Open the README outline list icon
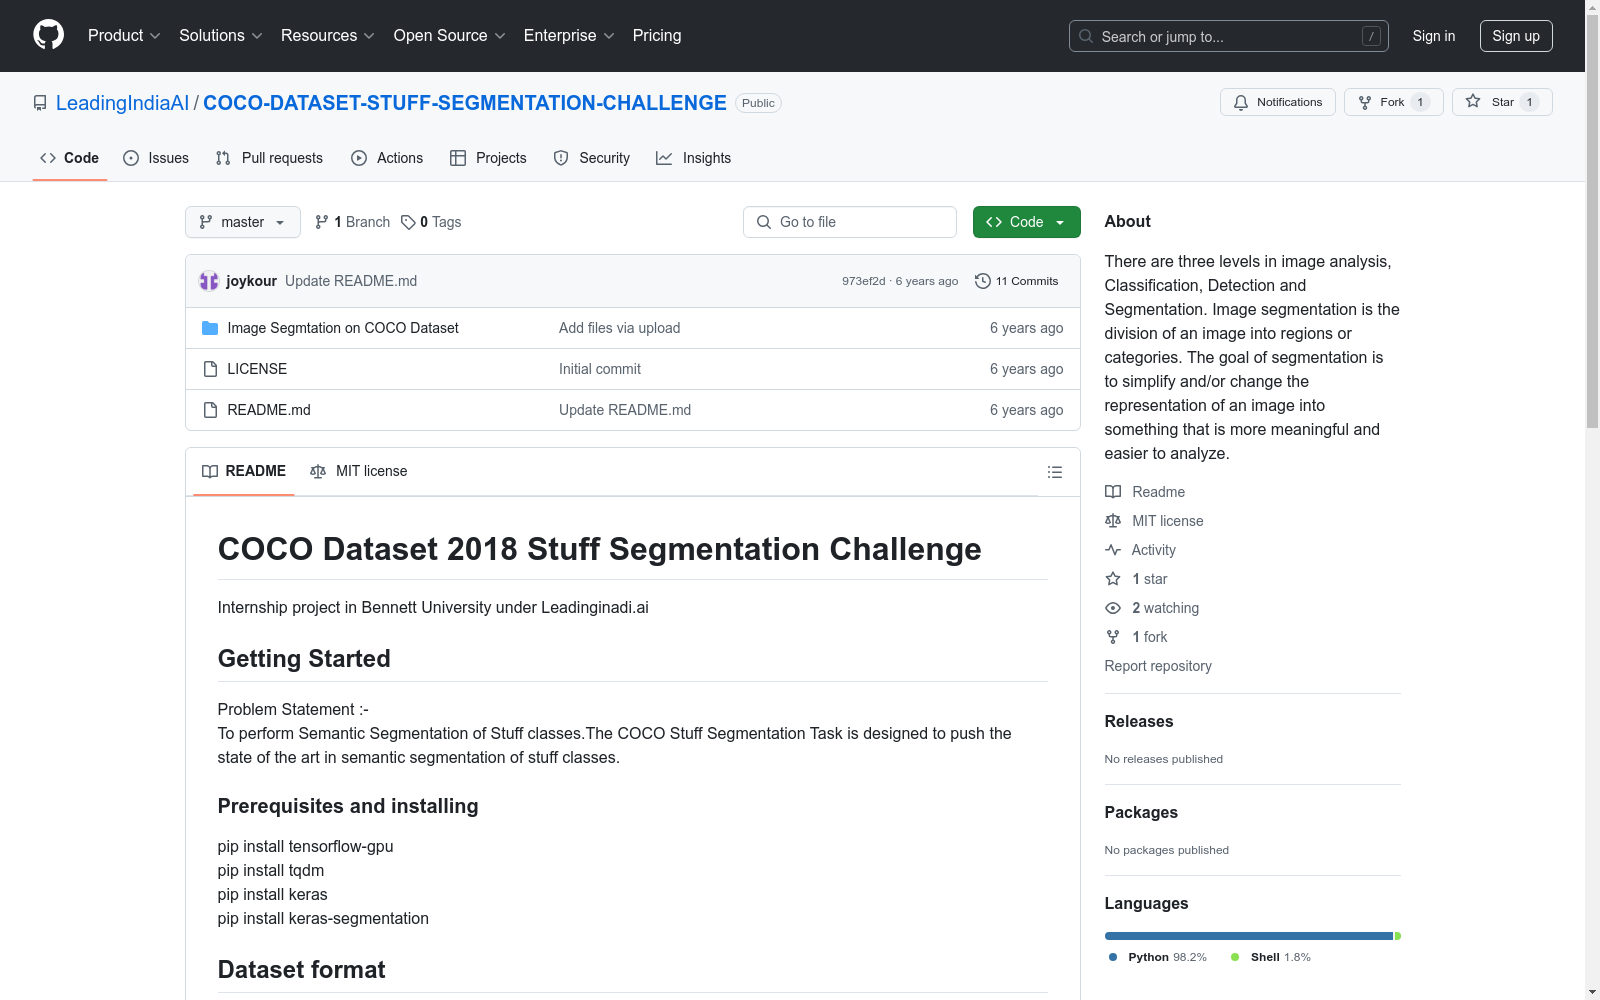The image size is (1600, 1000). tap(1055, 472)
